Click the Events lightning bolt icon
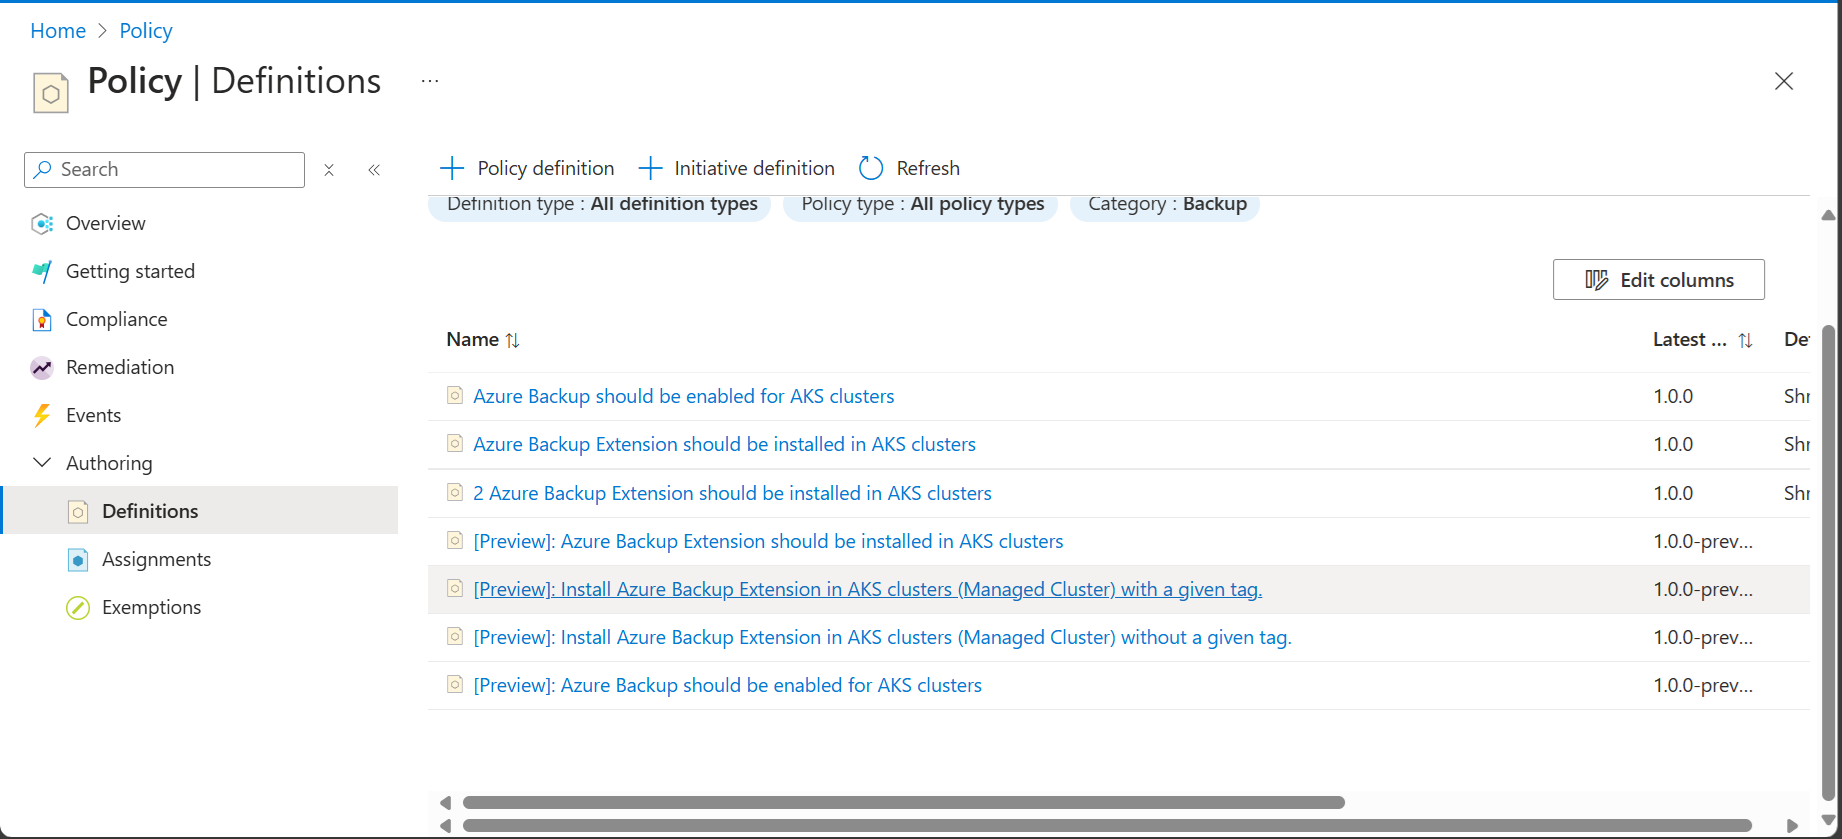 pyautogui.click(x=42, y=415)
